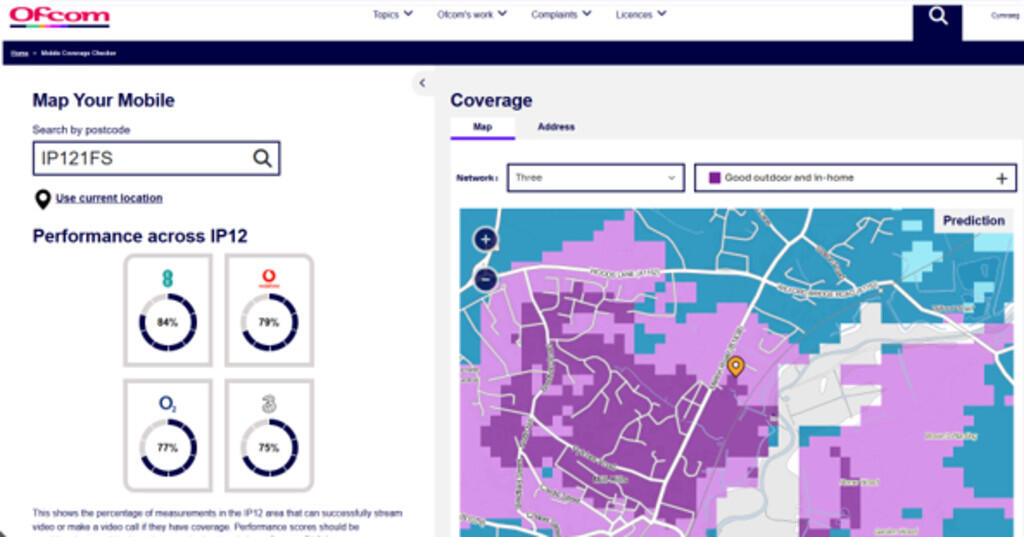Expand the Topics menu
This screenshot has width=1024, height=537.
tap(392, 14)
